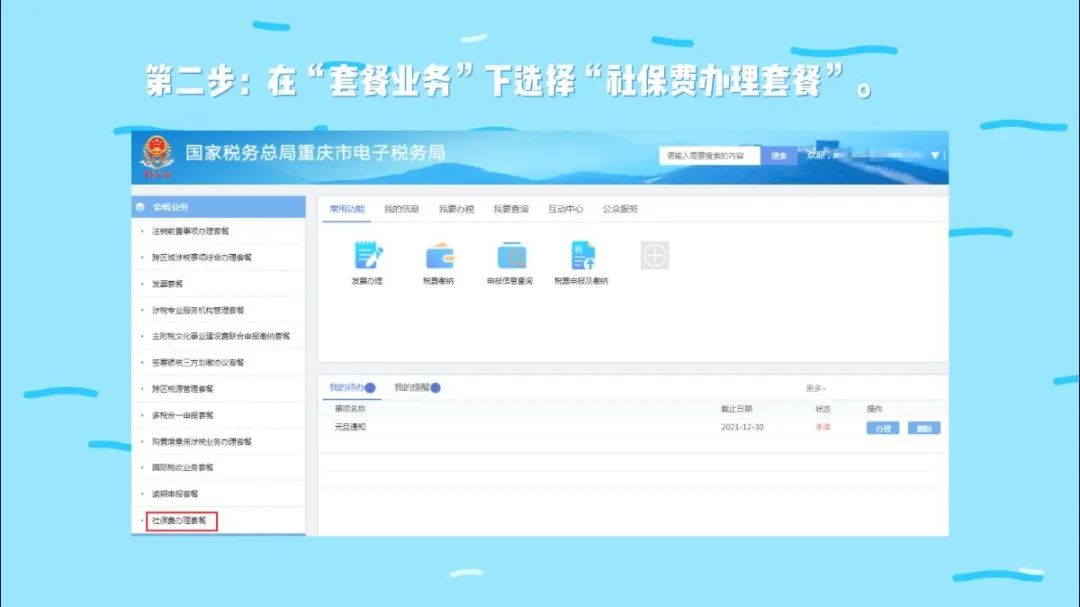Image resolution: width=1080 pixels, height=607 pixels.
Task: Open the 更多> link
Action: (816, 389)
